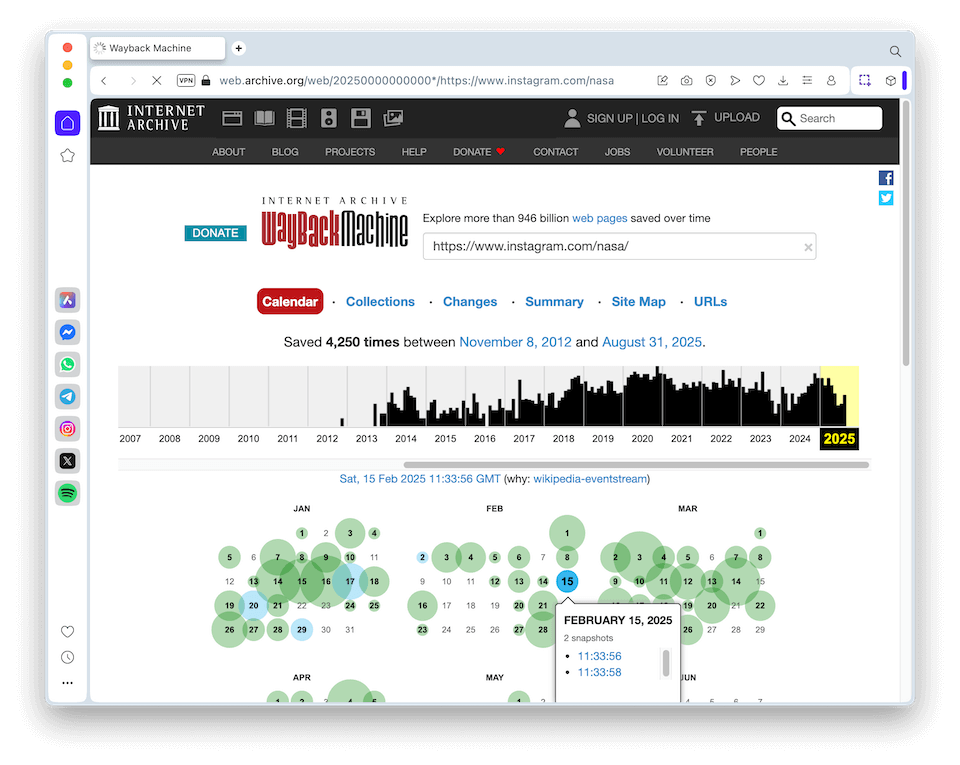
Task: Share page via Facebook icon
Action: coord(886,178)
